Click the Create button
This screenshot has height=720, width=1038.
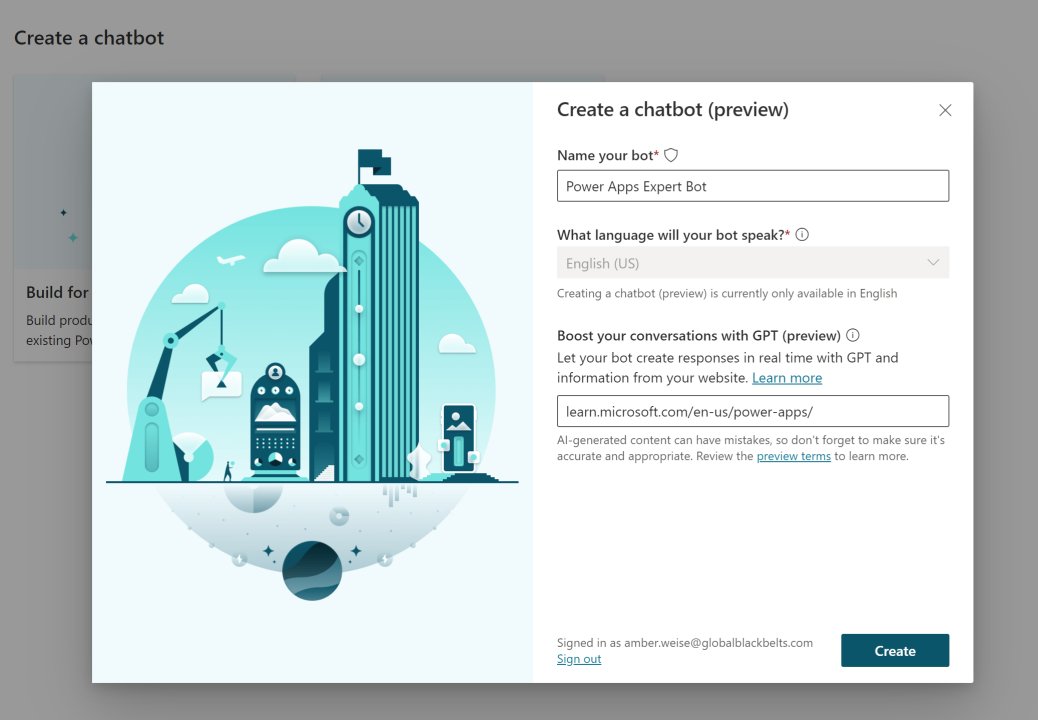pos(894,650)
